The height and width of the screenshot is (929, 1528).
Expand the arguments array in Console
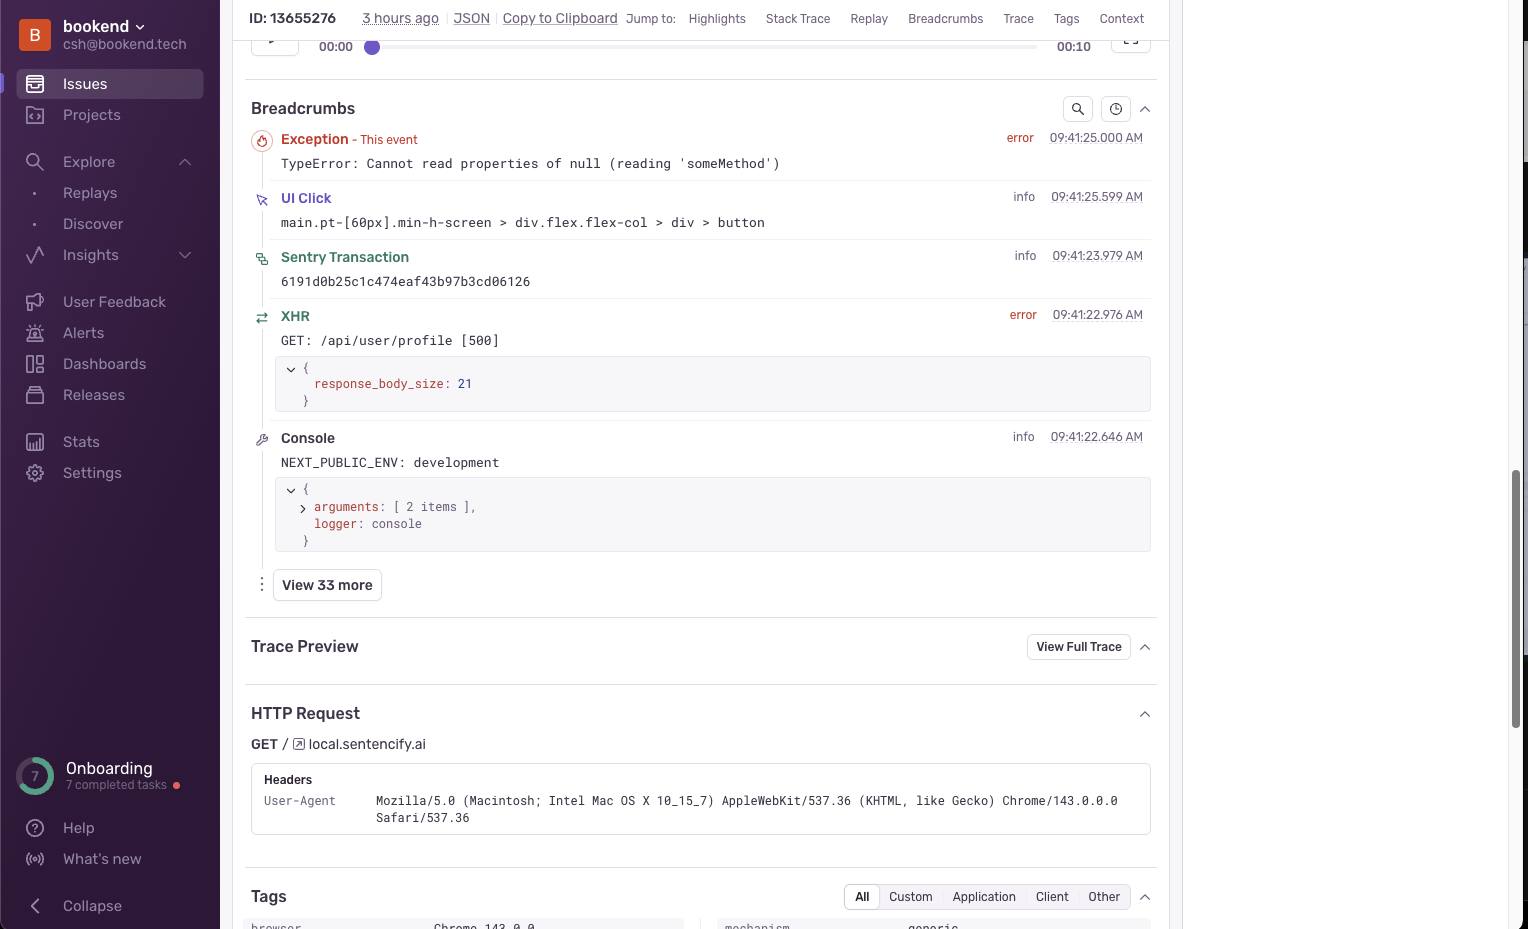pyautogui.click(x=303, y=508)
